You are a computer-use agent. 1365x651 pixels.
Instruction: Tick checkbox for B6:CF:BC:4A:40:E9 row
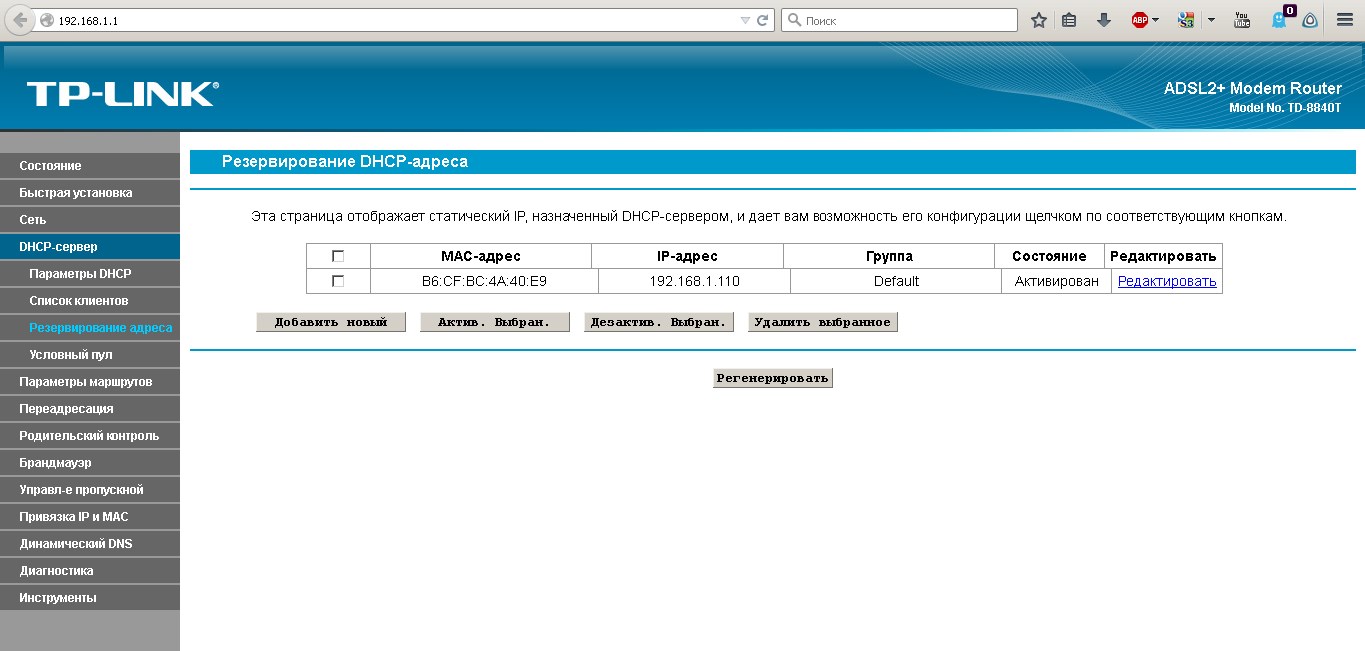click(338, 281)
